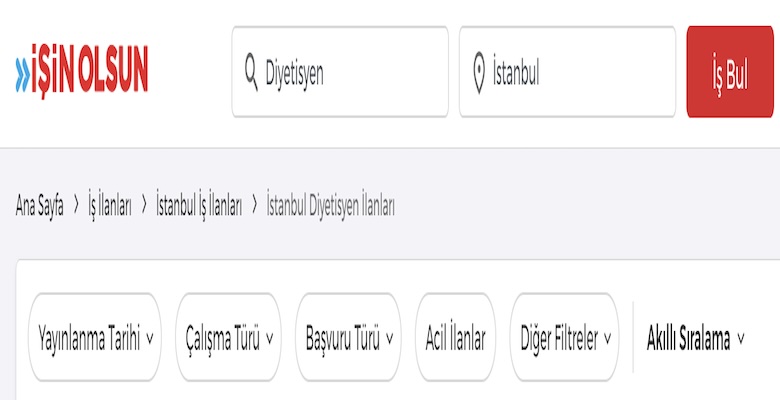
Task: Open İş İlanları breadcrumb link
Action: click(110, 206)
